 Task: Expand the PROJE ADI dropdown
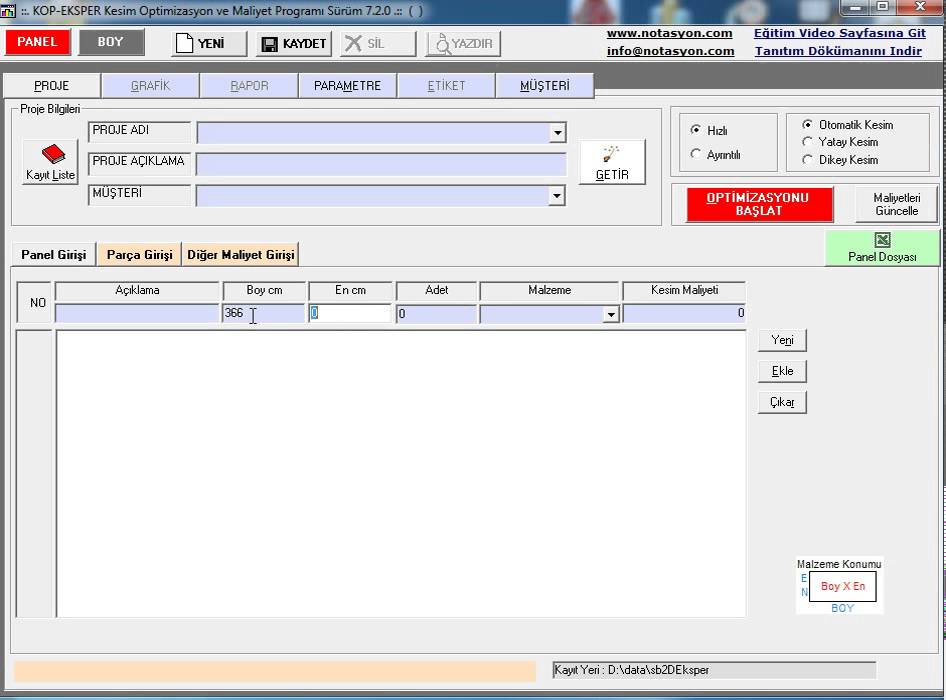coord(557,133)
